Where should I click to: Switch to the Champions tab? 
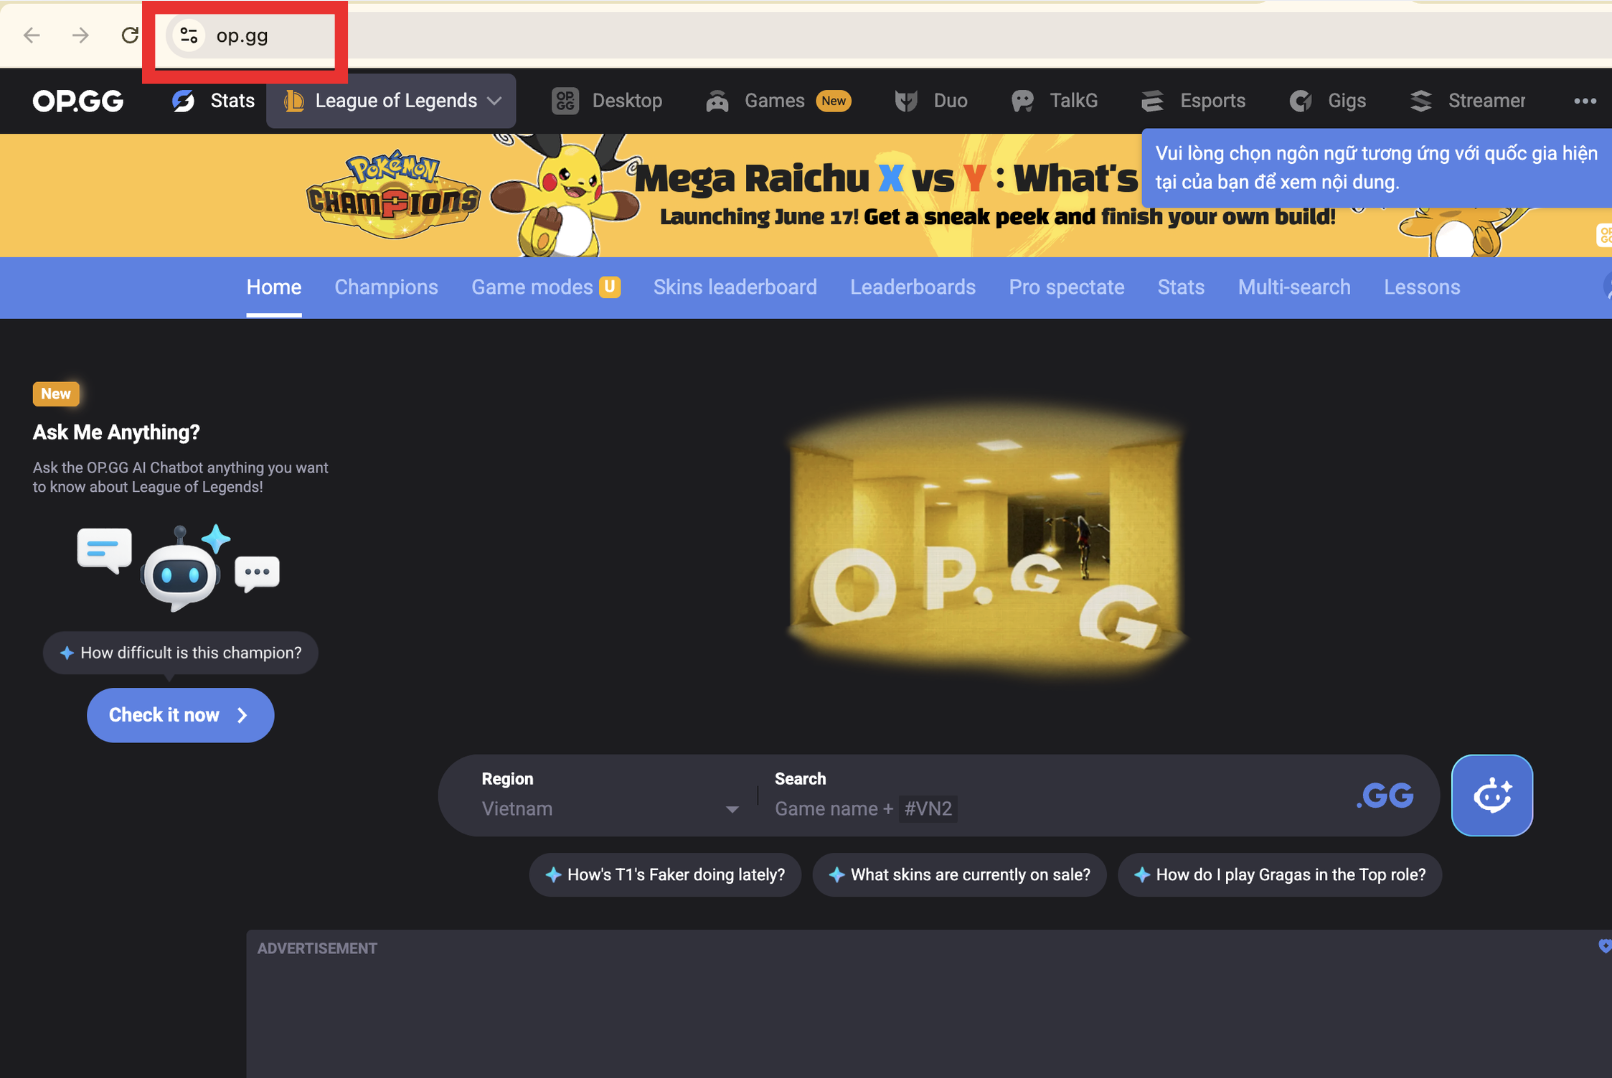point(386,288)
